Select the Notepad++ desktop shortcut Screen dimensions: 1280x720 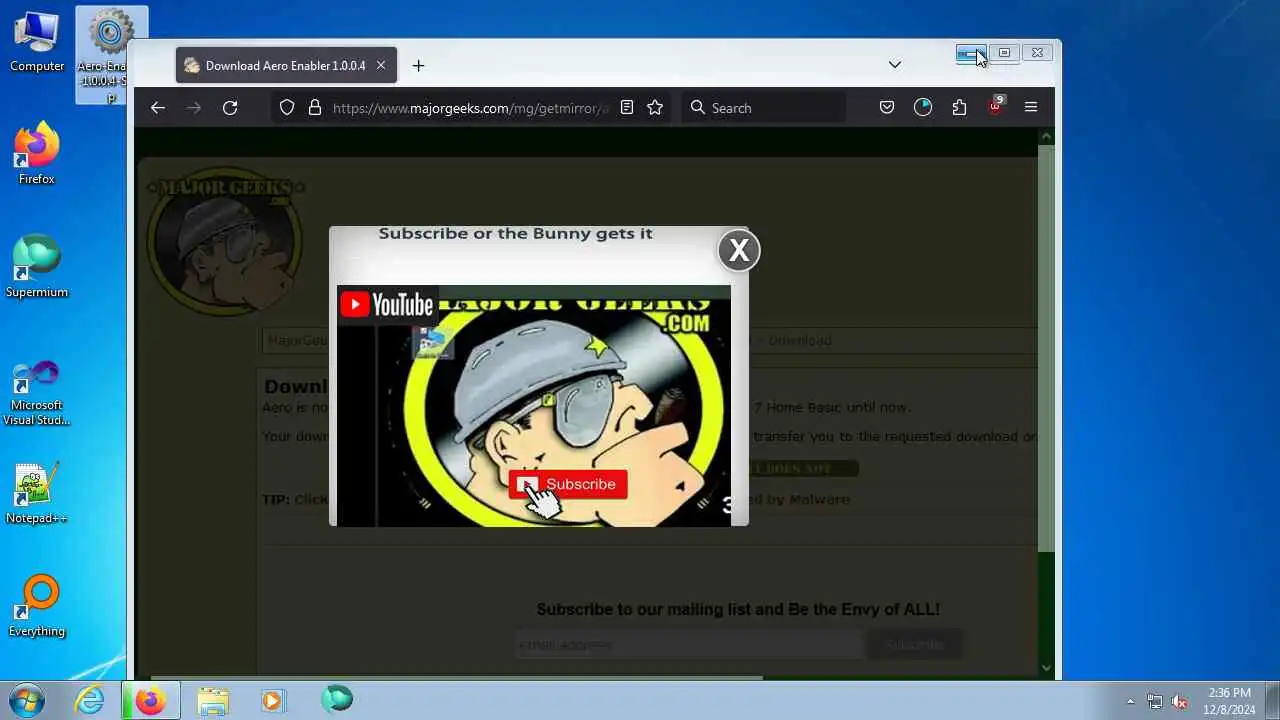tap(37, 494)
